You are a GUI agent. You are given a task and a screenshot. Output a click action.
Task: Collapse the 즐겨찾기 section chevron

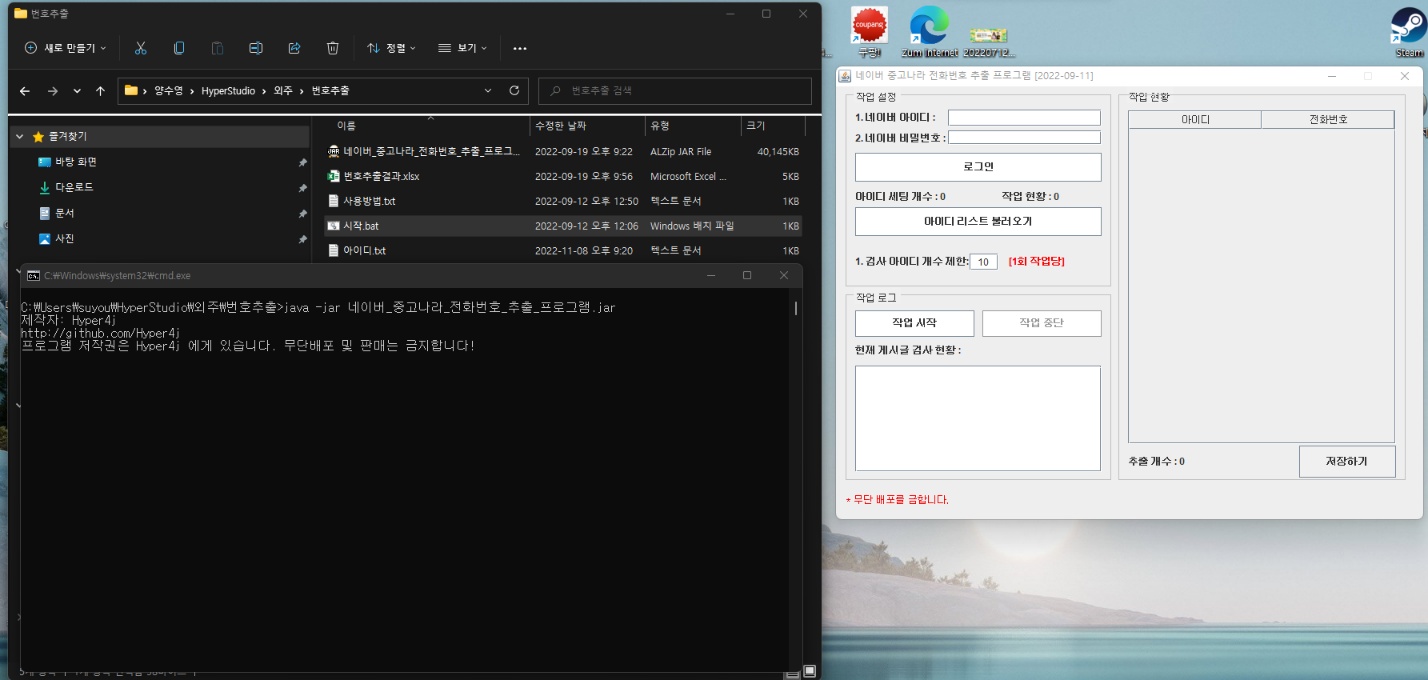(x=20, y=136)
